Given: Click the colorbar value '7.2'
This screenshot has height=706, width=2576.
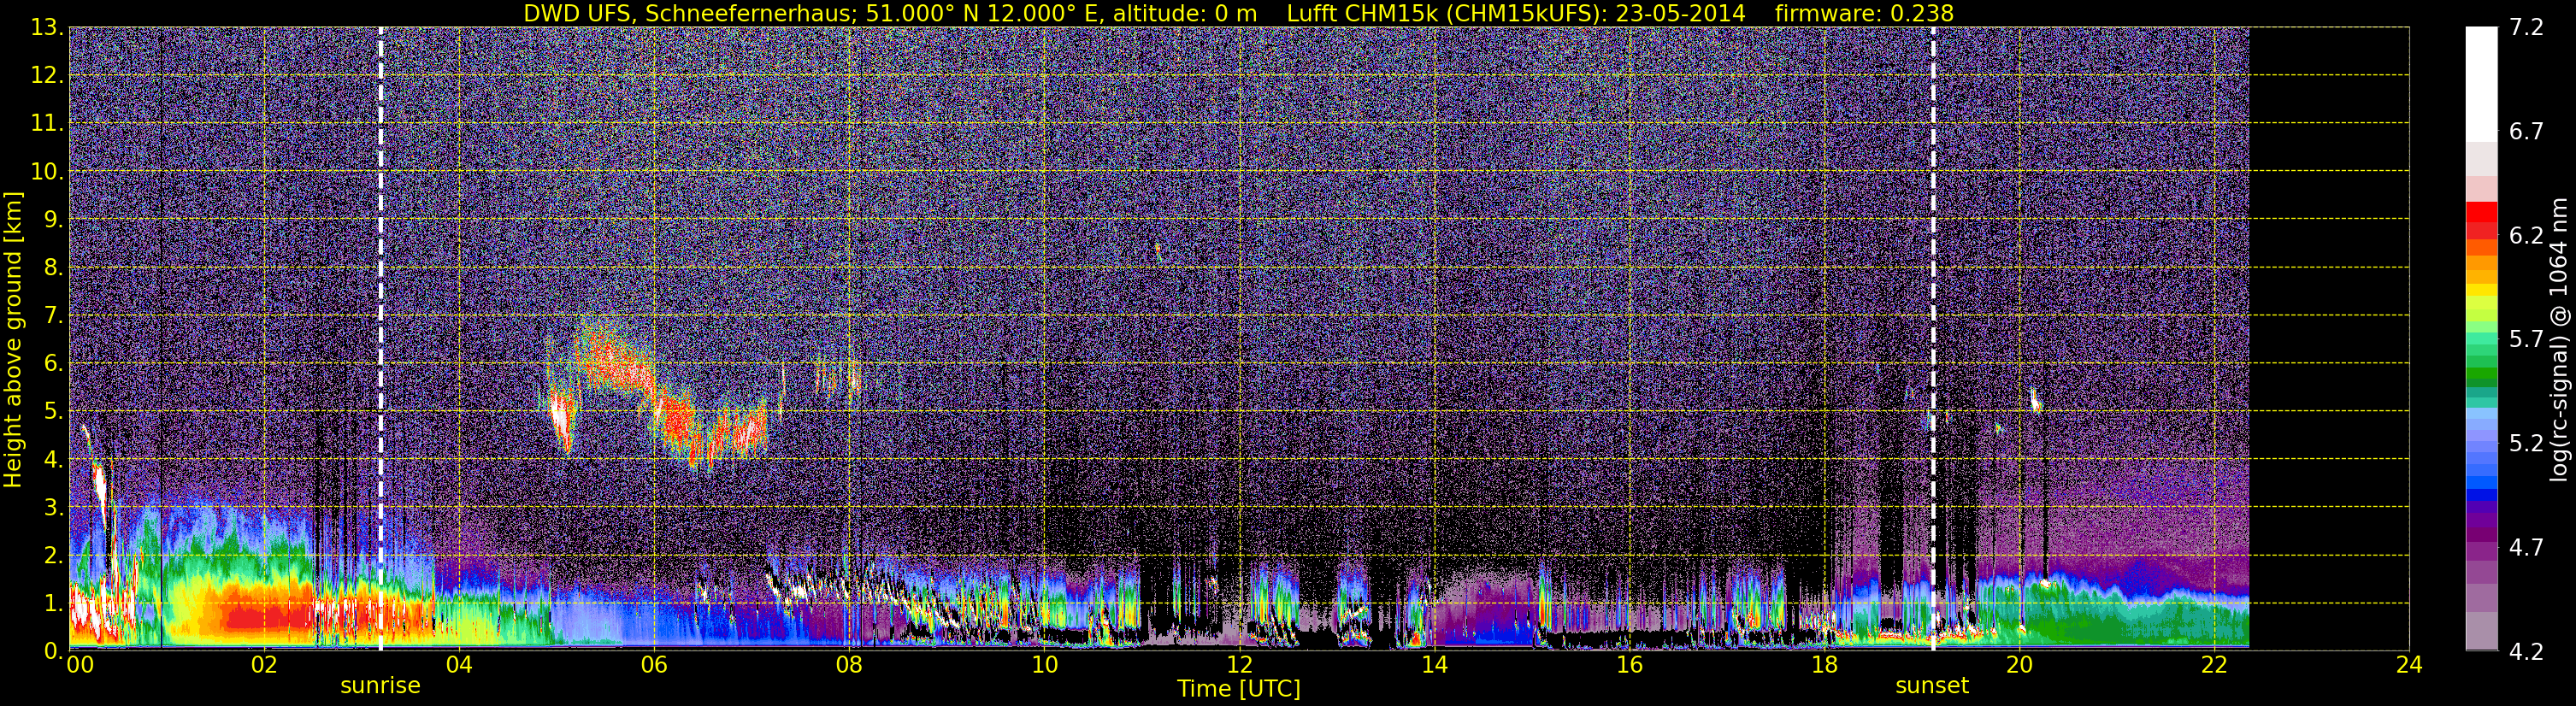Looking at the screenshot, I should point(2526,28).
